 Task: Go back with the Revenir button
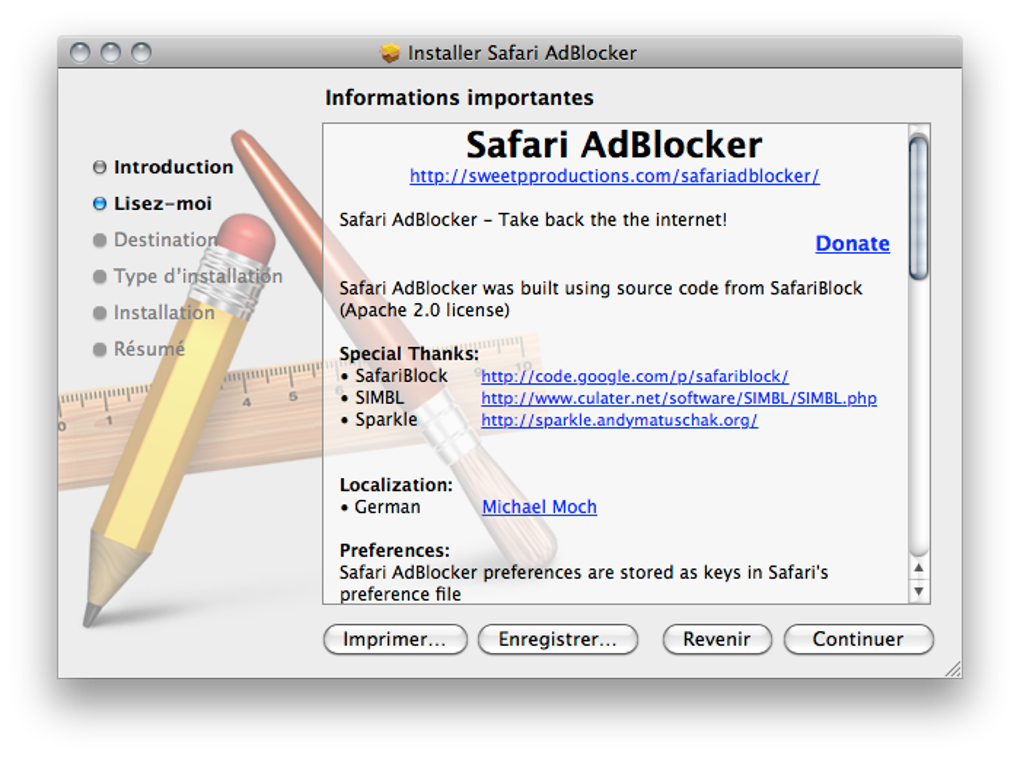click(717, 639)
